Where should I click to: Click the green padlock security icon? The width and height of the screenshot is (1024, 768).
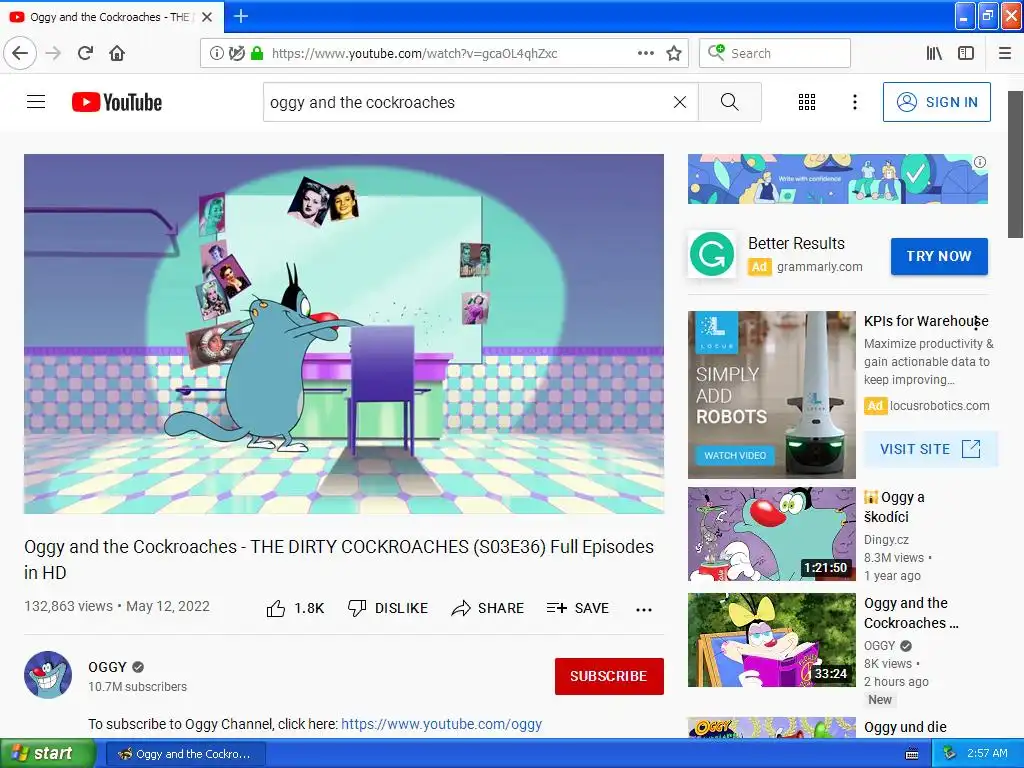(x=257, y=53)
